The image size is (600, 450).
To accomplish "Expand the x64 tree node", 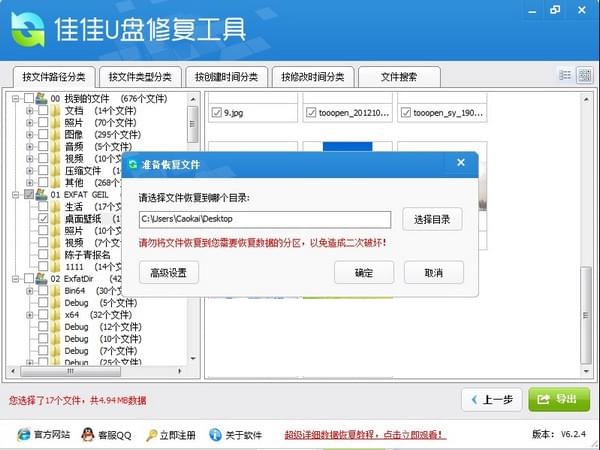I will click(x=29, y=315).
